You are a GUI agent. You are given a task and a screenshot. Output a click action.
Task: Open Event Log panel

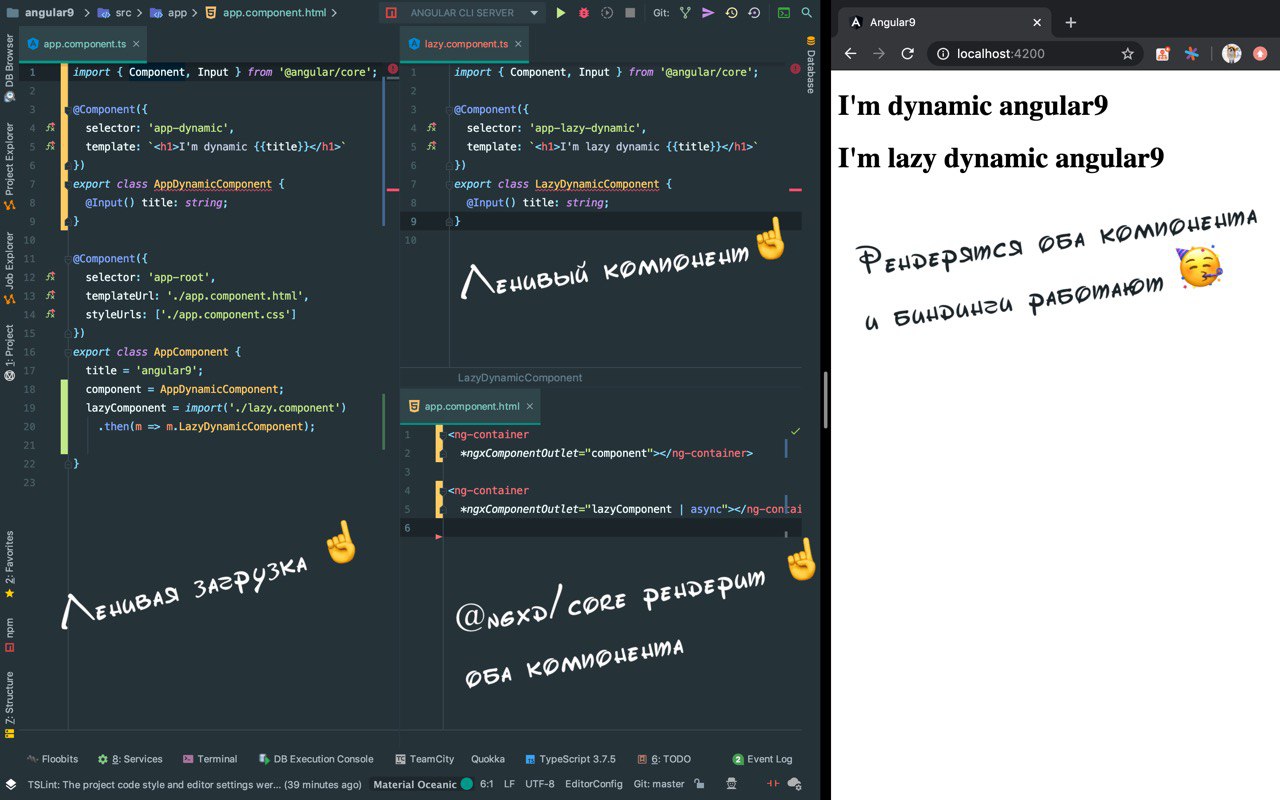pyautogui.click(x=762, y=759)
